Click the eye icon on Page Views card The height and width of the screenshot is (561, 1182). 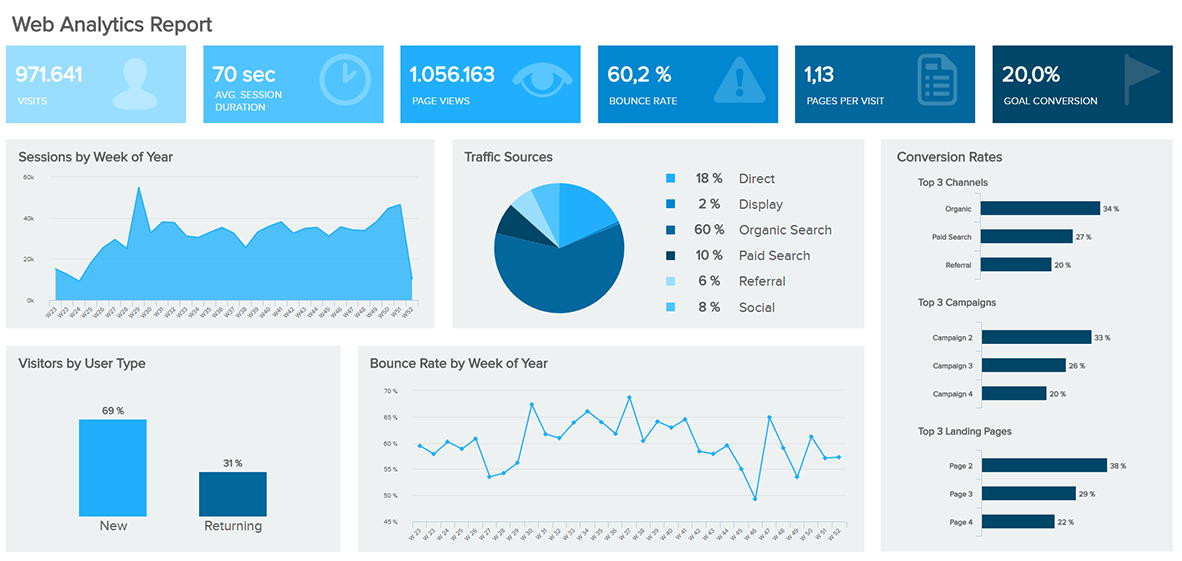pyautogui.click(x=541, y=78)
